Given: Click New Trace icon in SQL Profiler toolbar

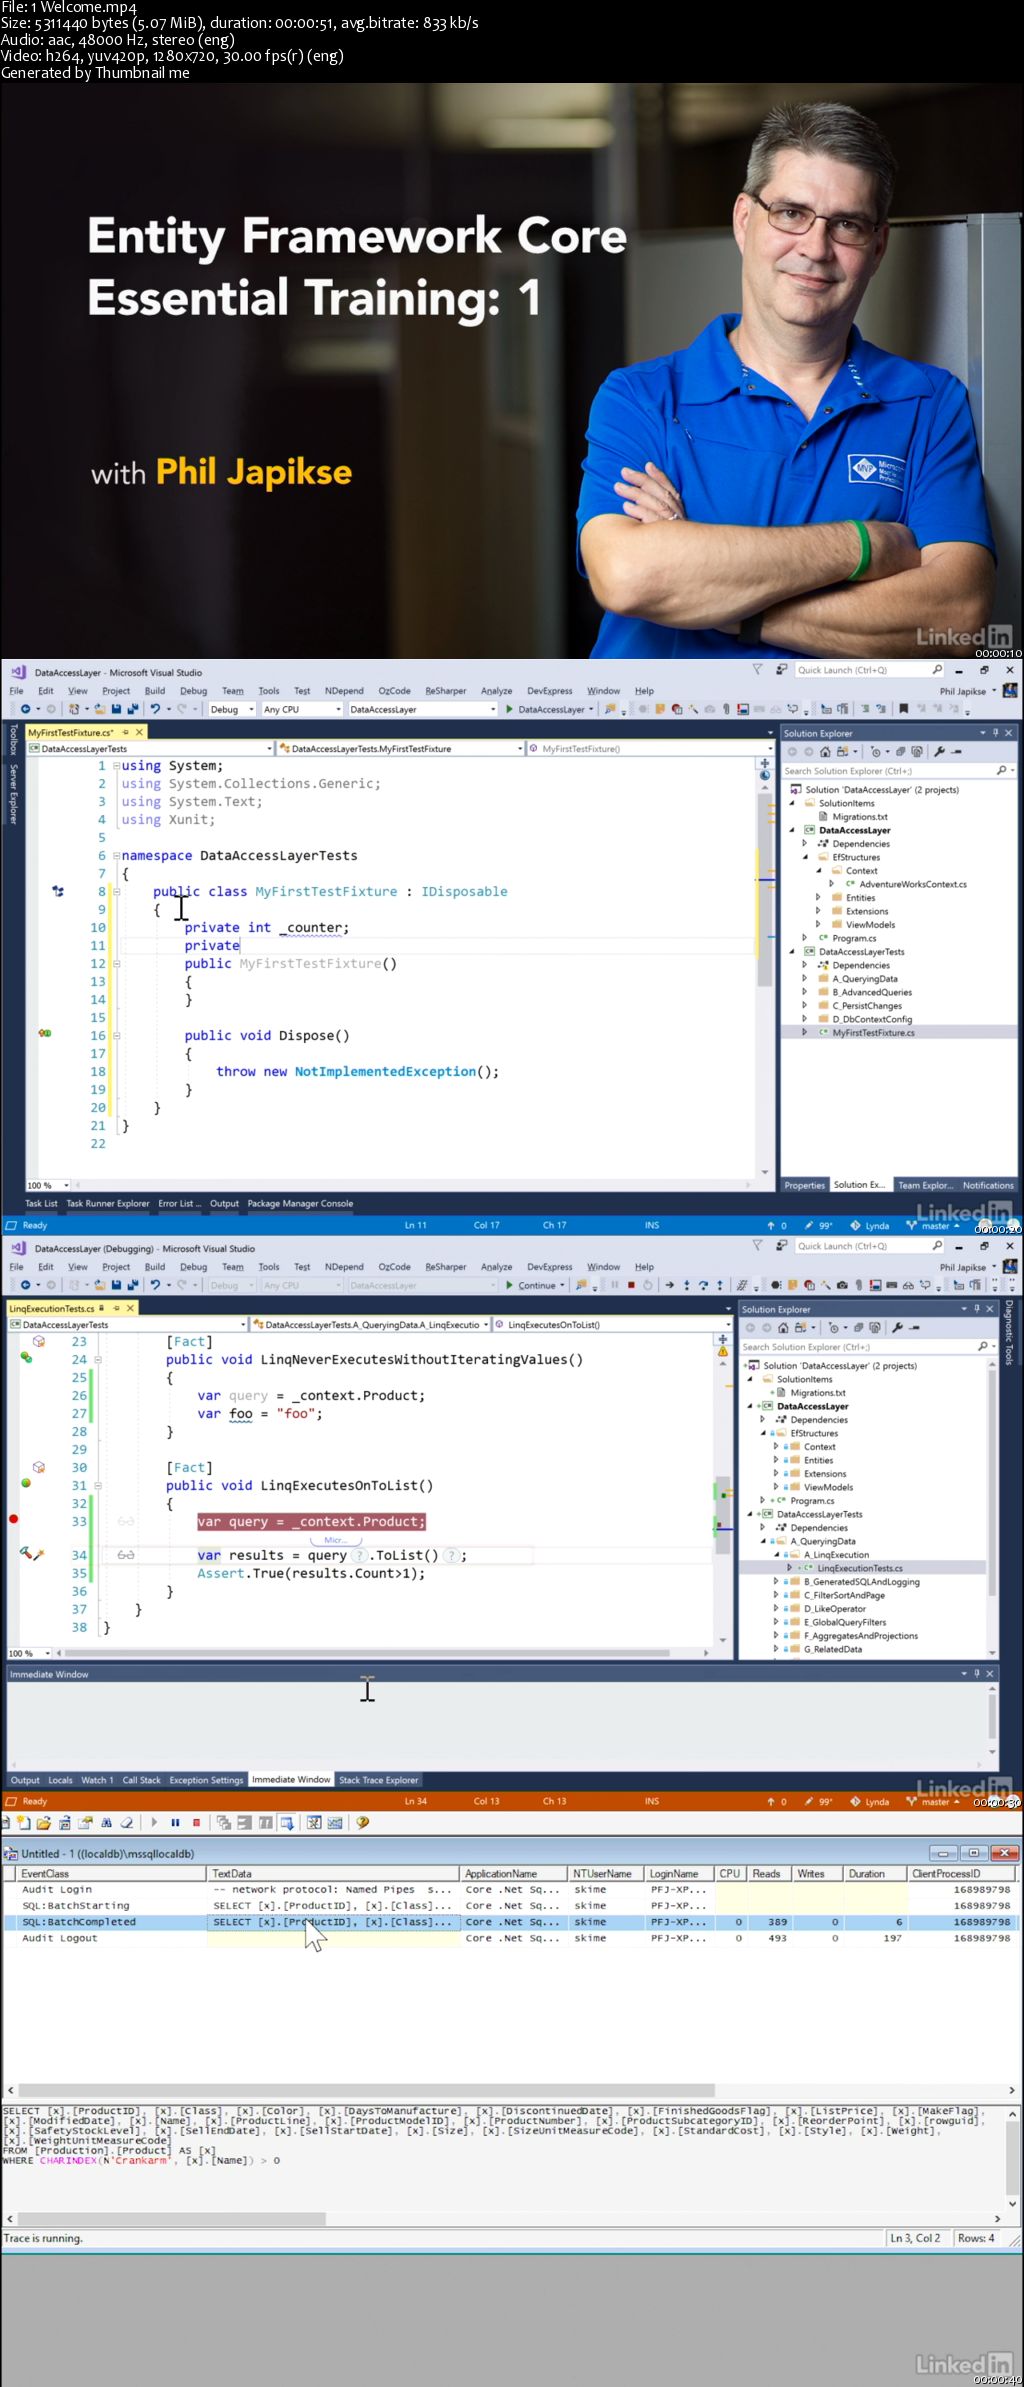Looking at the screenshot, I should (x=23, y=1822).
